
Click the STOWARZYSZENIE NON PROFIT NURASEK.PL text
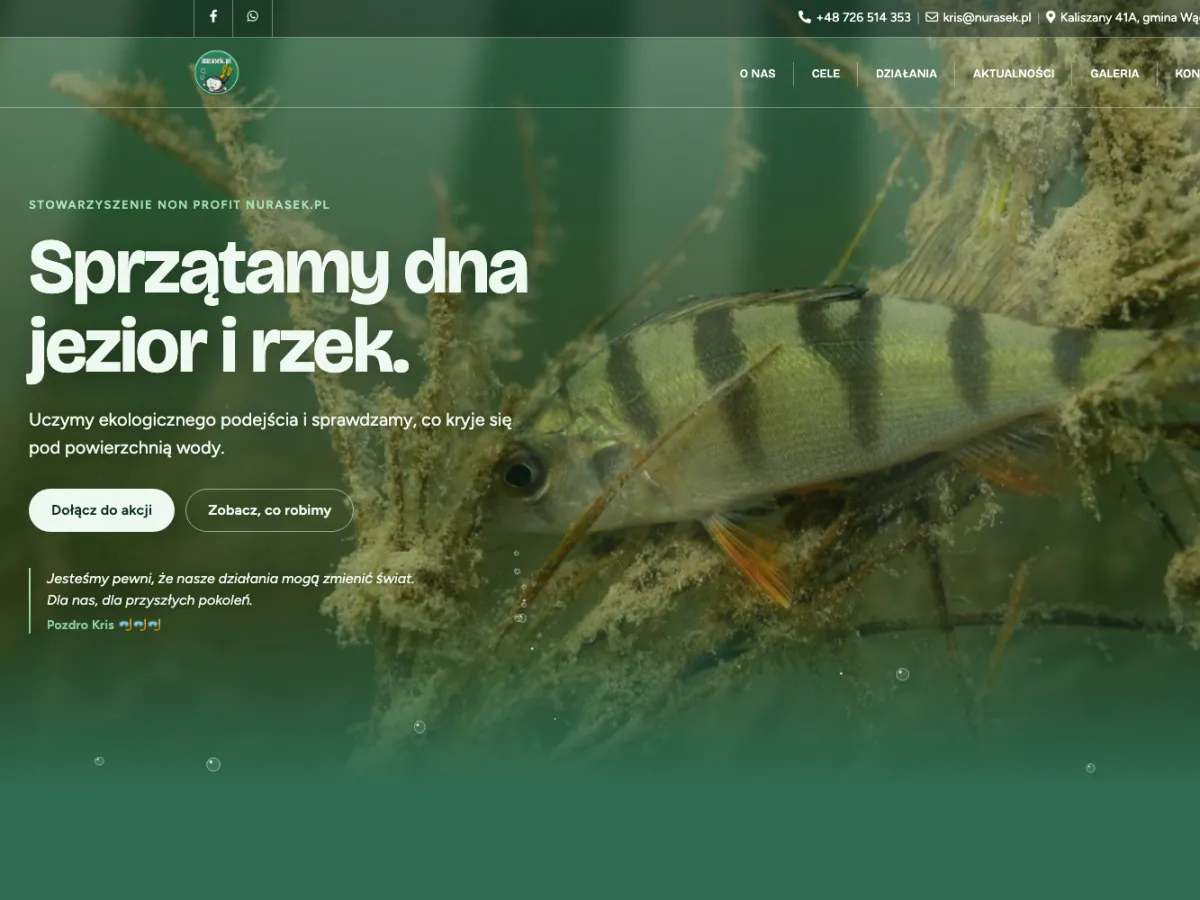tap(179, 205)
